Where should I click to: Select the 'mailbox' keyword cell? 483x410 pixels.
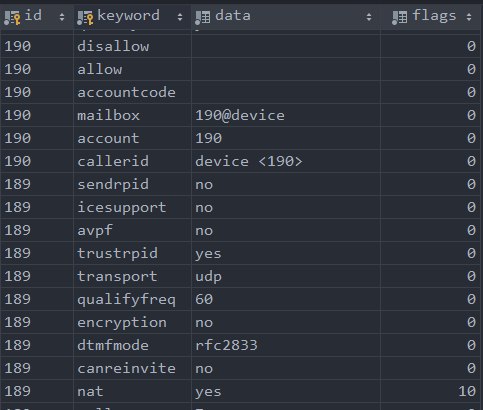point(132,115)
